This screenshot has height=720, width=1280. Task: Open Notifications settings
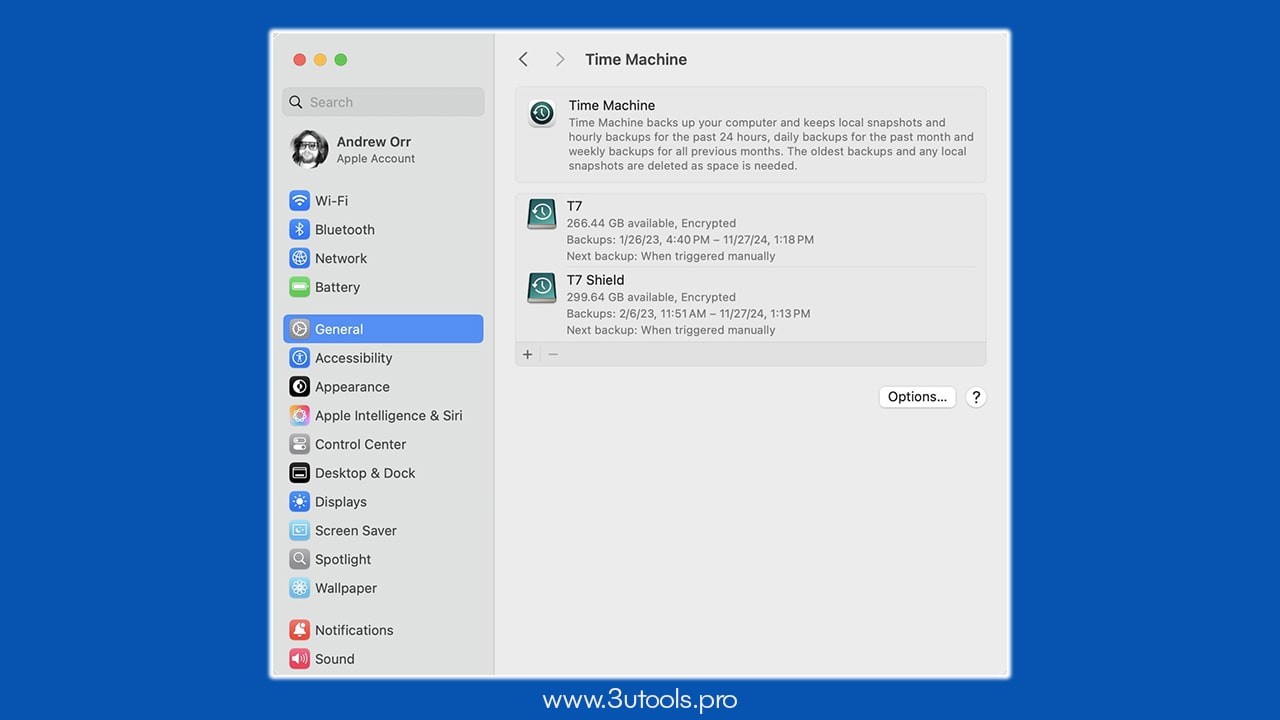point(353,630)
